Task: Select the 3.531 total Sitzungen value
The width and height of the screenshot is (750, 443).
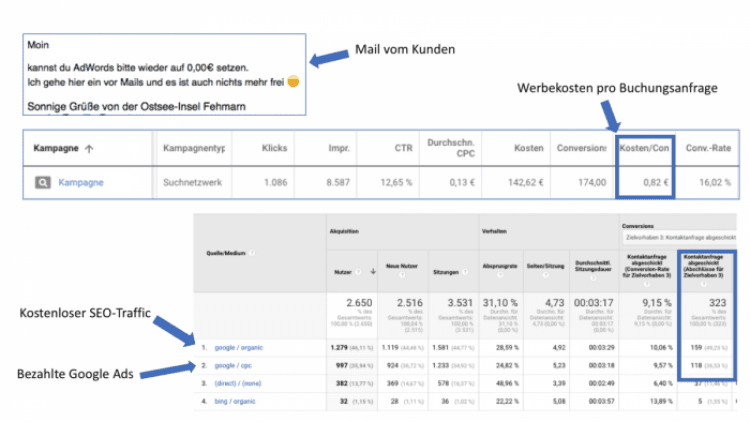Action: pyautogui.click(x=460, y=303)
